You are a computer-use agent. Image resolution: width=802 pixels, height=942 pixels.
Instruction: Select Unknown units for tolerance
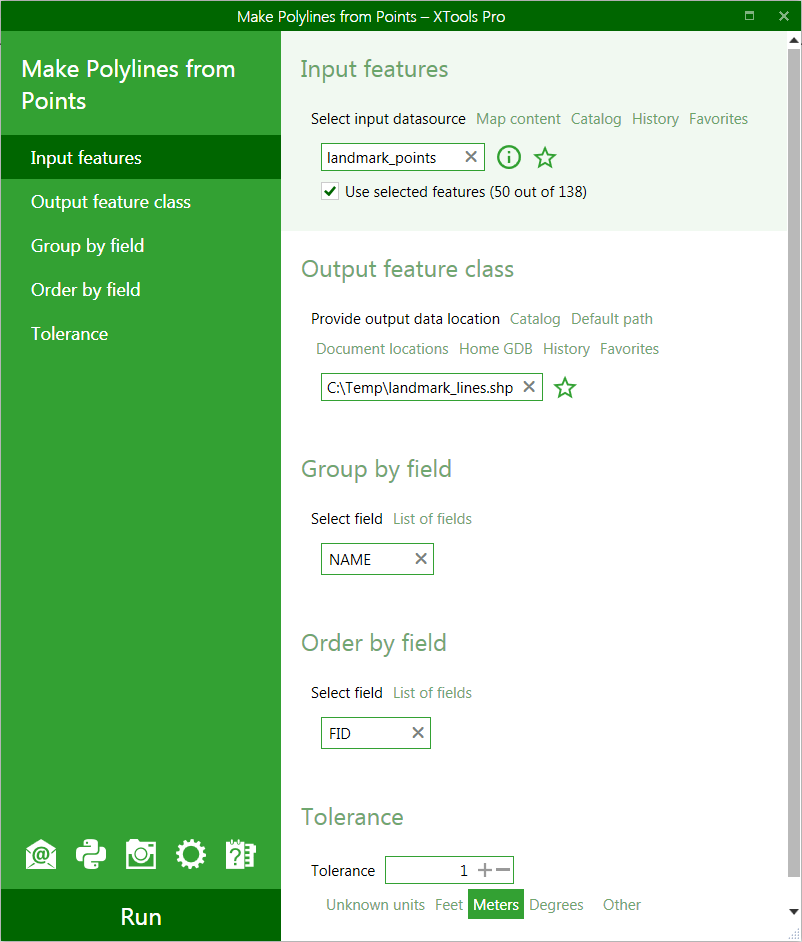375,905
